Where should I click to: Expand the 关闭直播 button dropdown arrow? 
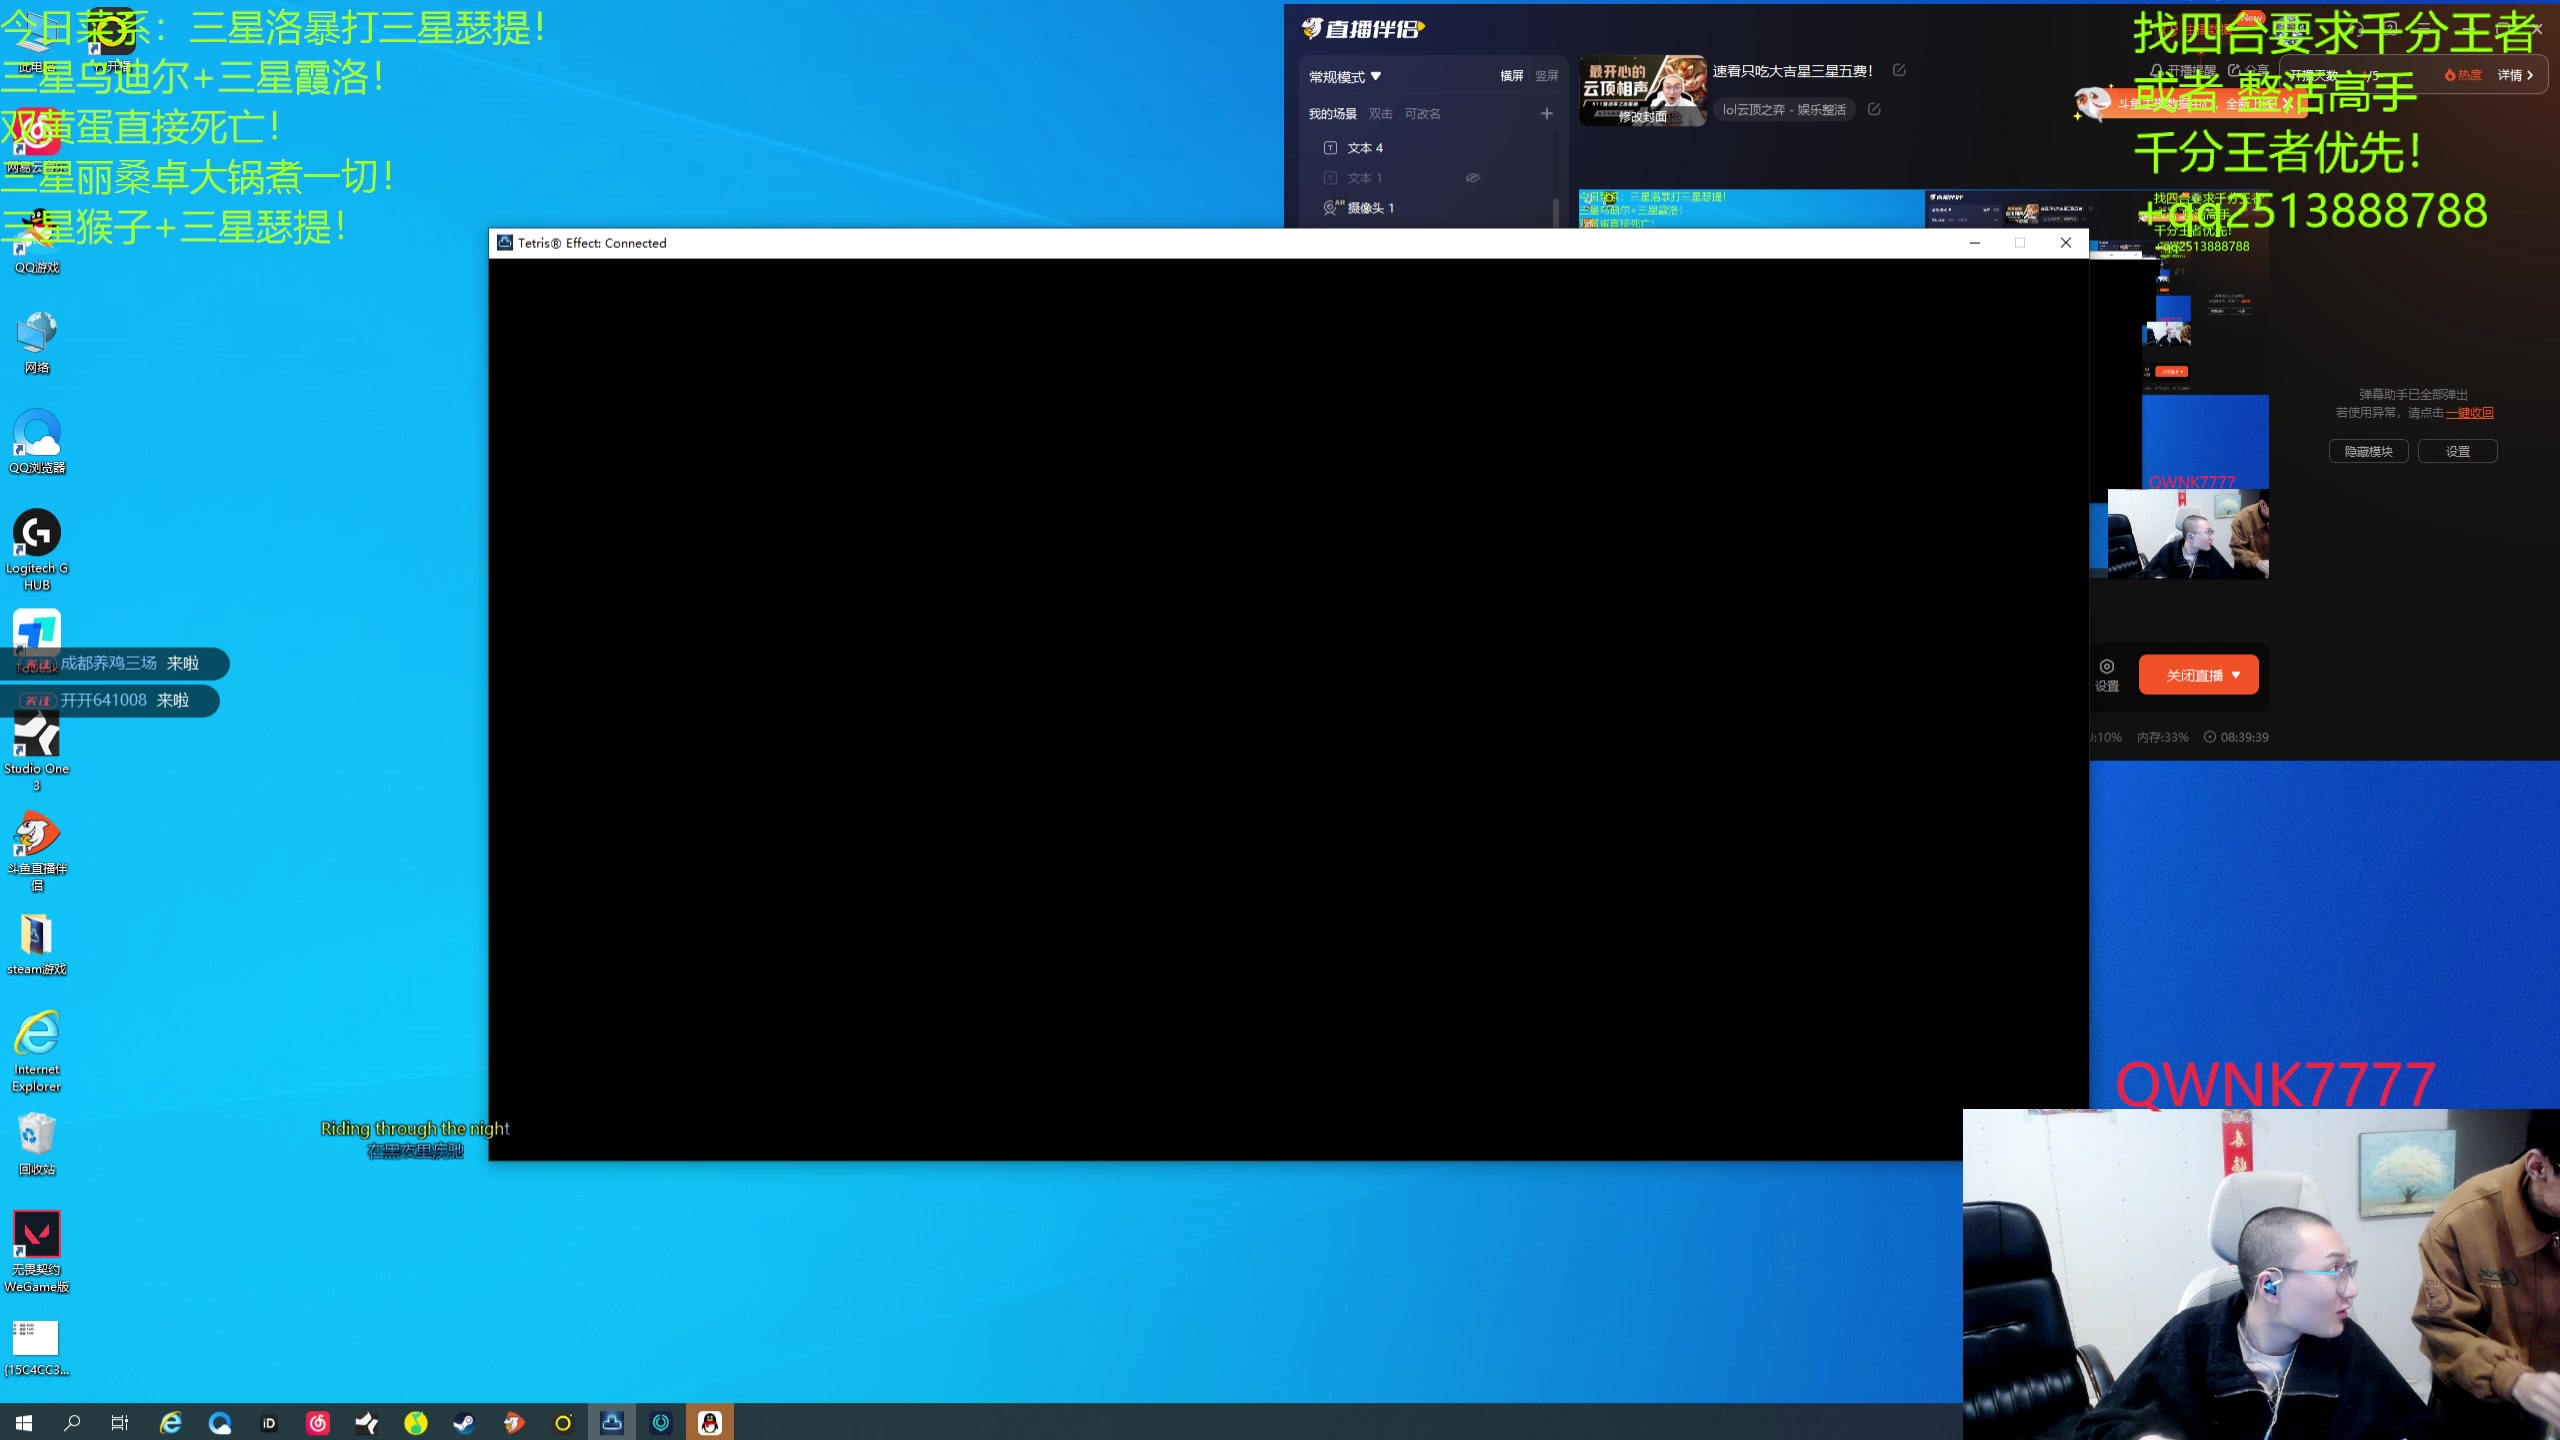click(x=2236, y=675)
